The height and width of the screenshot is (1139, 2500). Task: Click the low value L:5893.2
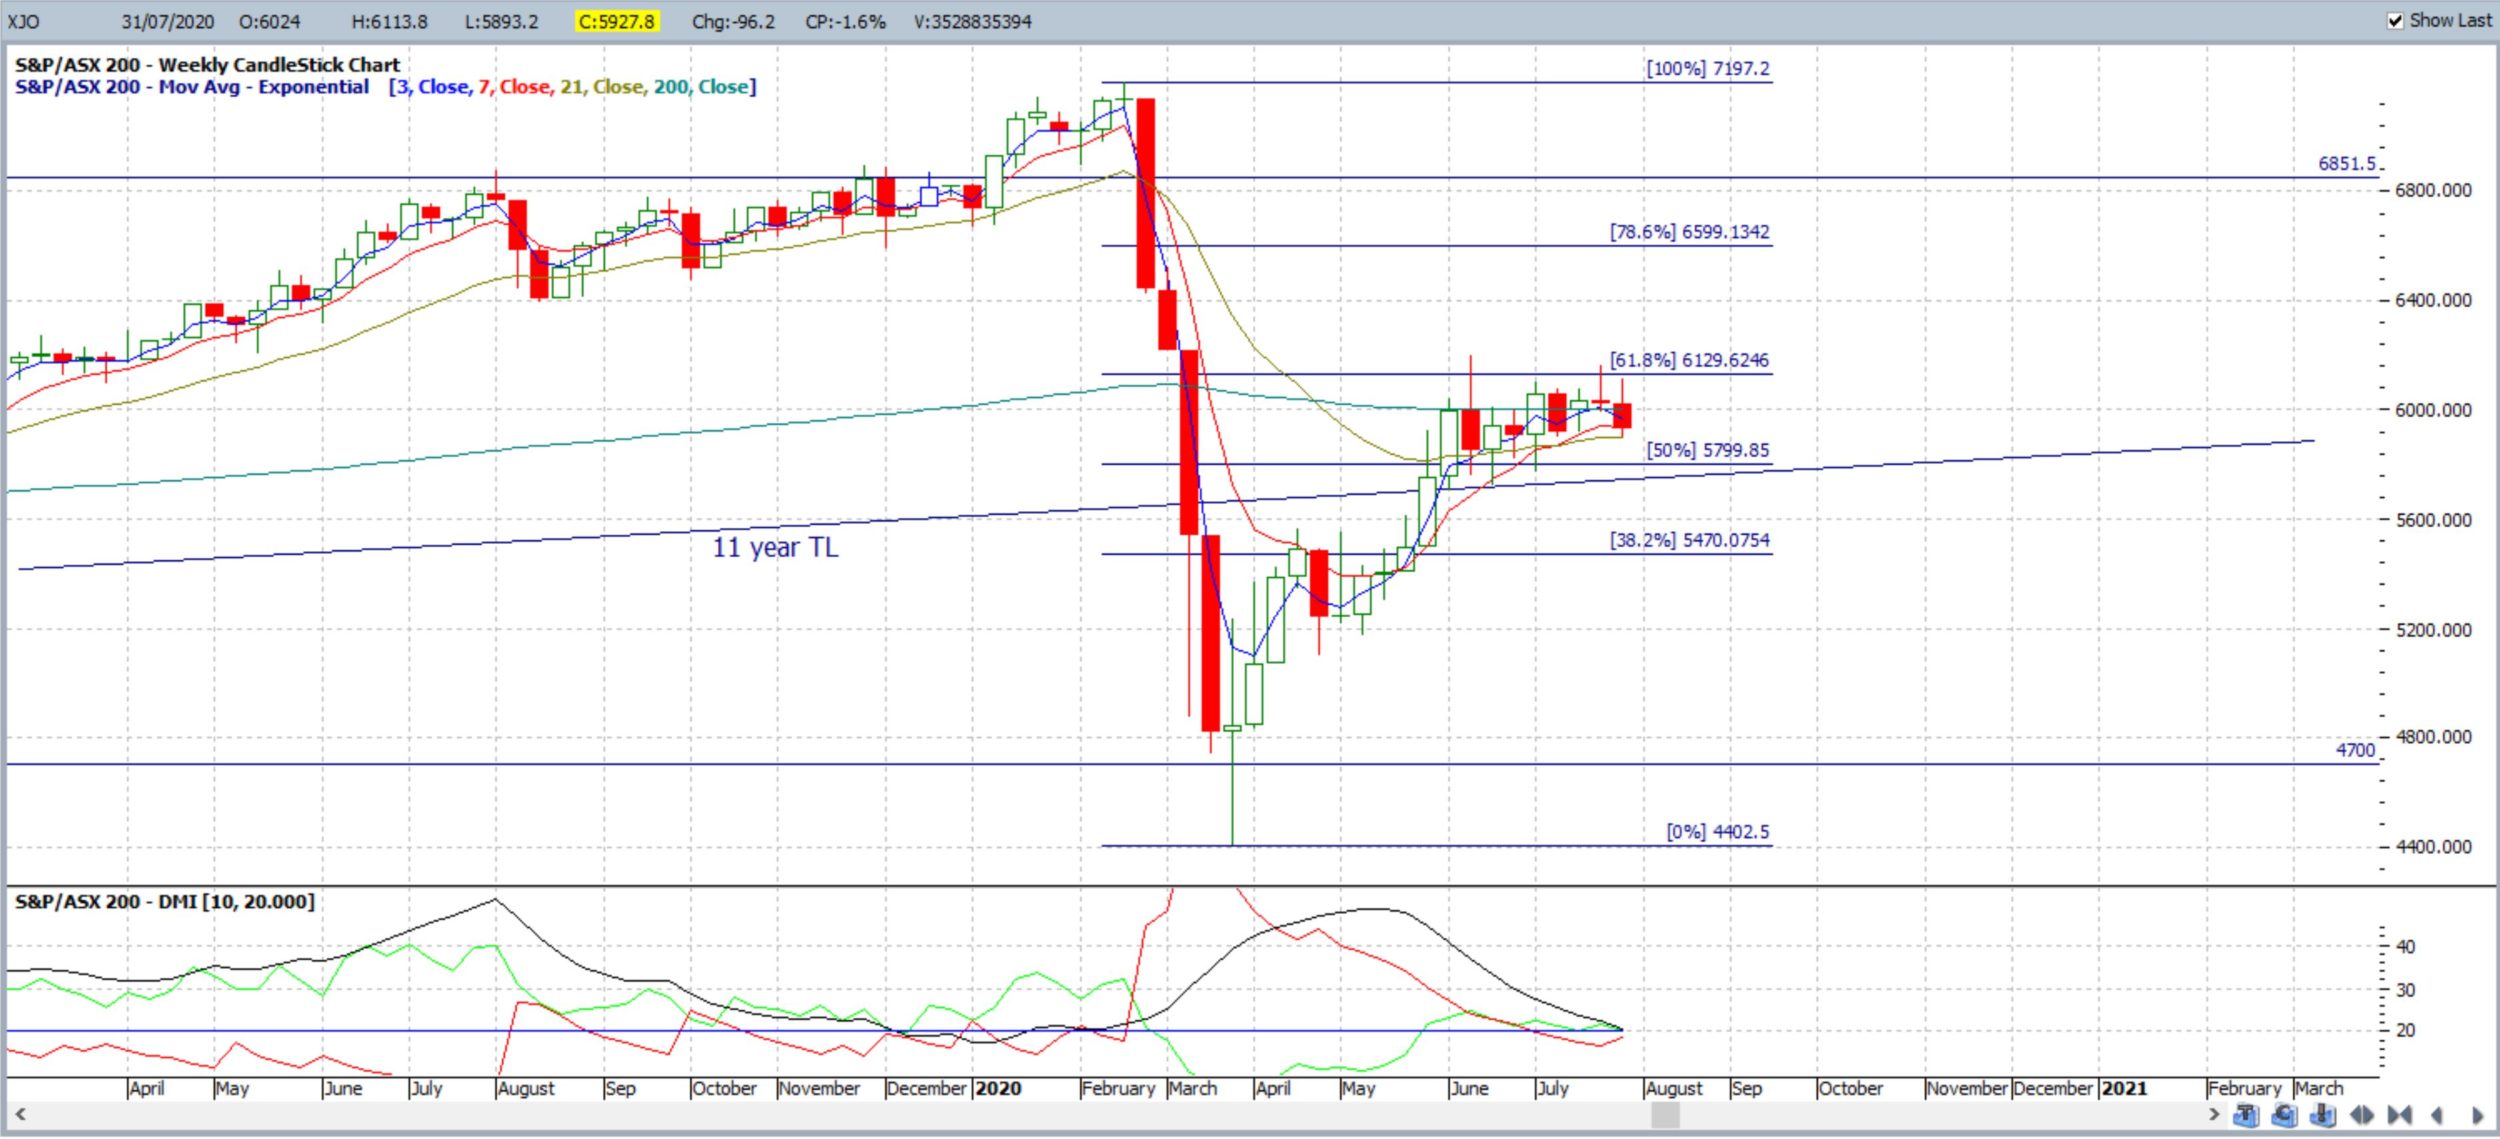click(501, 21)
